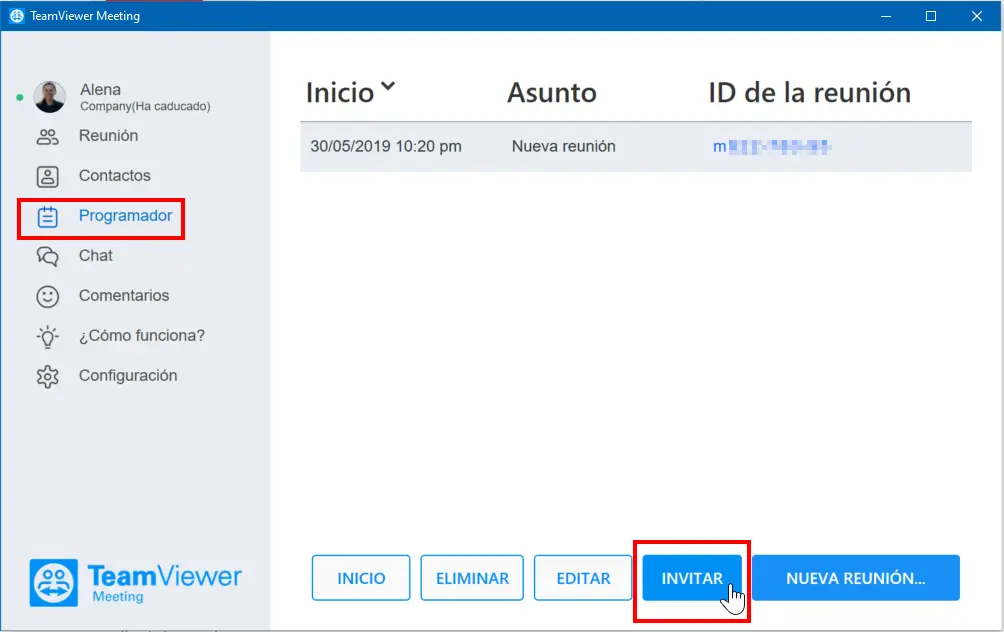Maximize the TeamViewer Meeting window

point(931,16)
